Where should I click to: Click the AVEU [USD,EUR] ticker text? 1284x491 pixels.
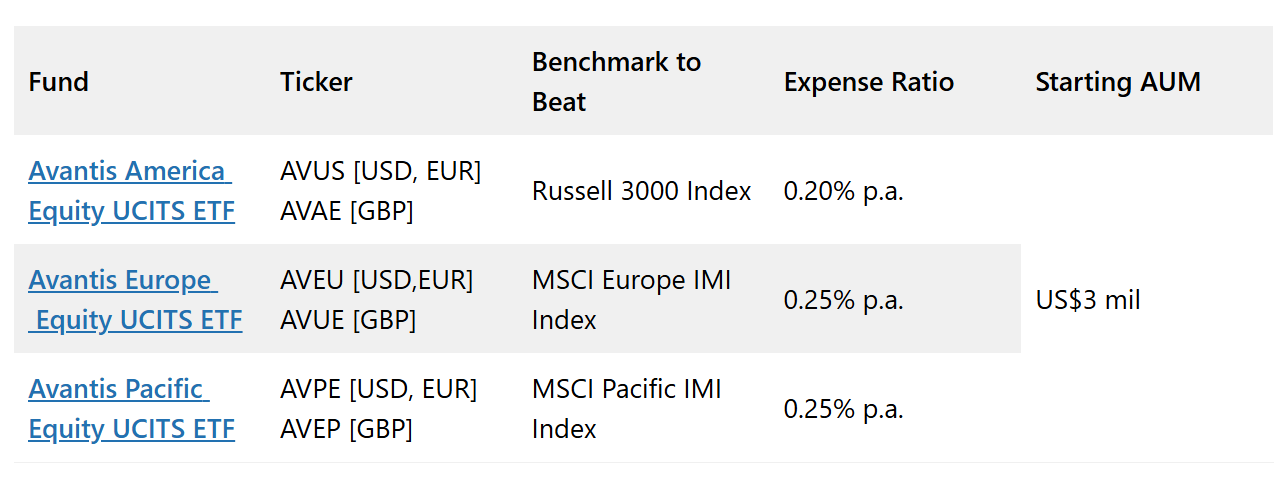(376, 280)
